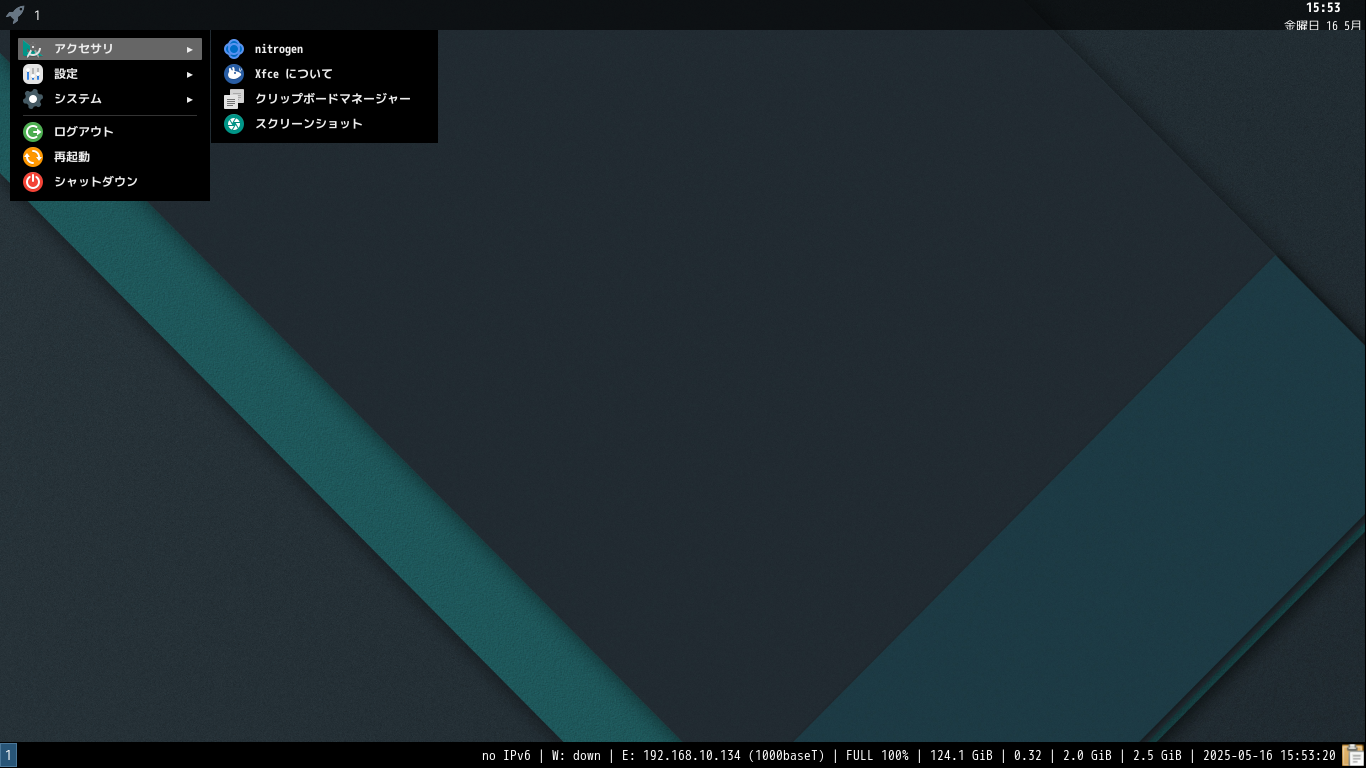This screenshot has height=768, width=1366.
Task: Expand the システム submenu arrow
Action: click(x=189, y=99)
